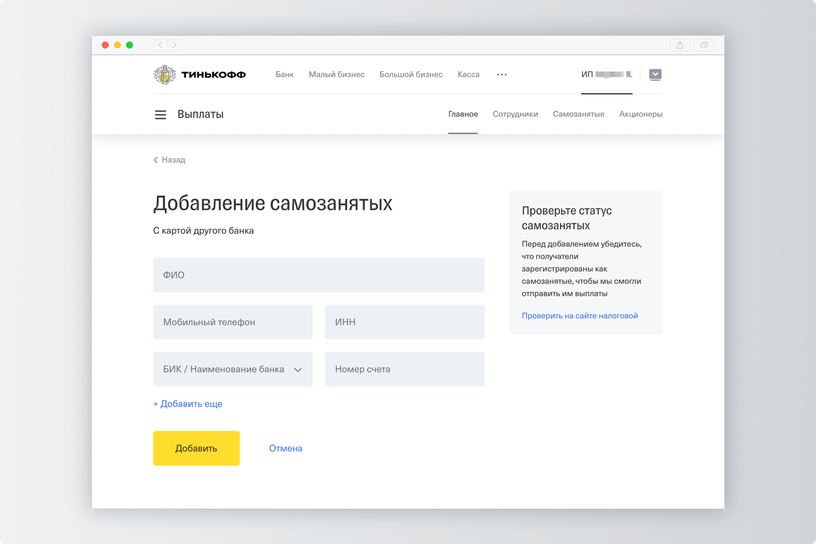The image size is (816, 544).
Task: Minimize the window with the yellow button
Action: pyautogui.click(x=117, y=45)
